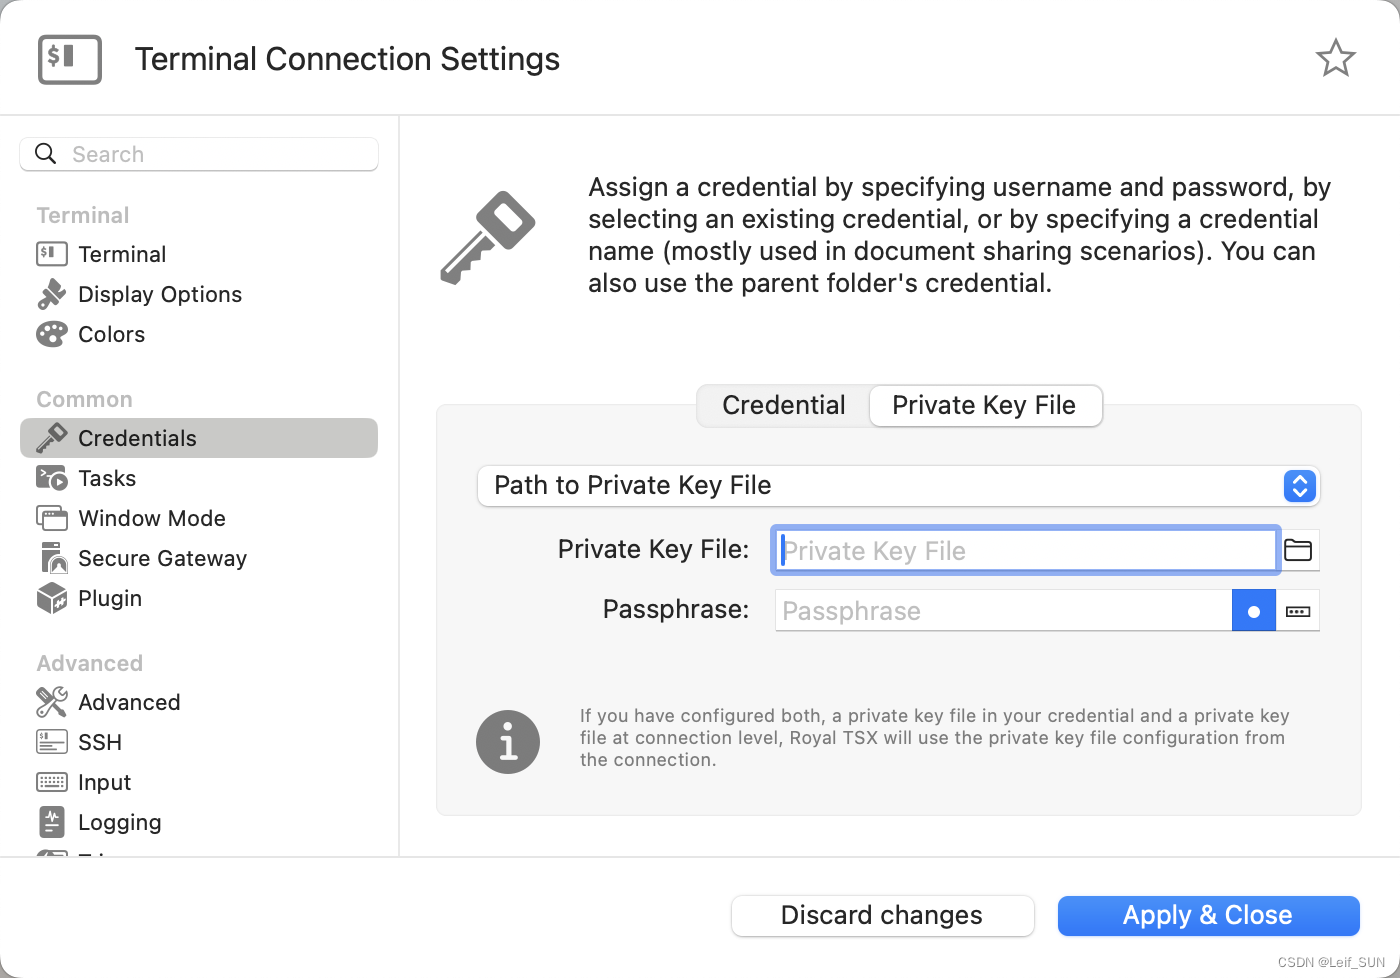1400x978 pixels.
Task: Click into the Passphrase input field
Action: pos(1002,611)
